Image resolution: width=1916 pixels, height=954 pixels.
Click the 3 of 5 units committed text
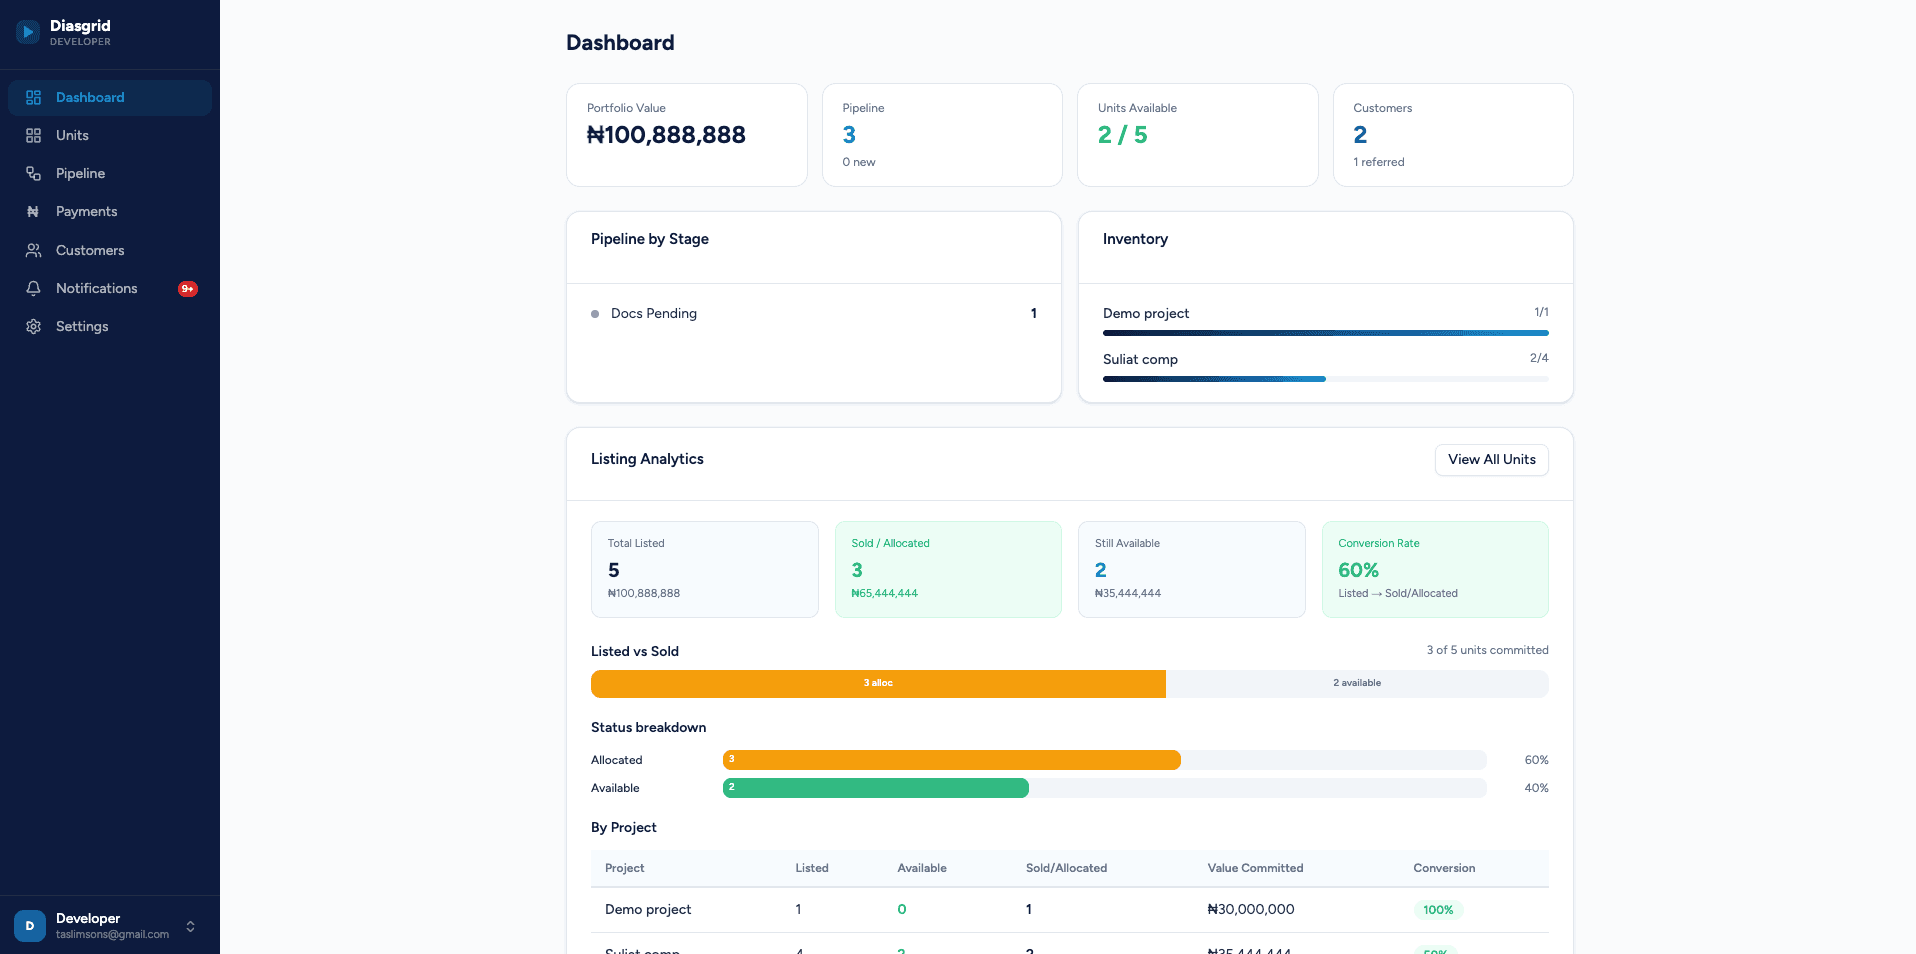(x=1487, y=650)
